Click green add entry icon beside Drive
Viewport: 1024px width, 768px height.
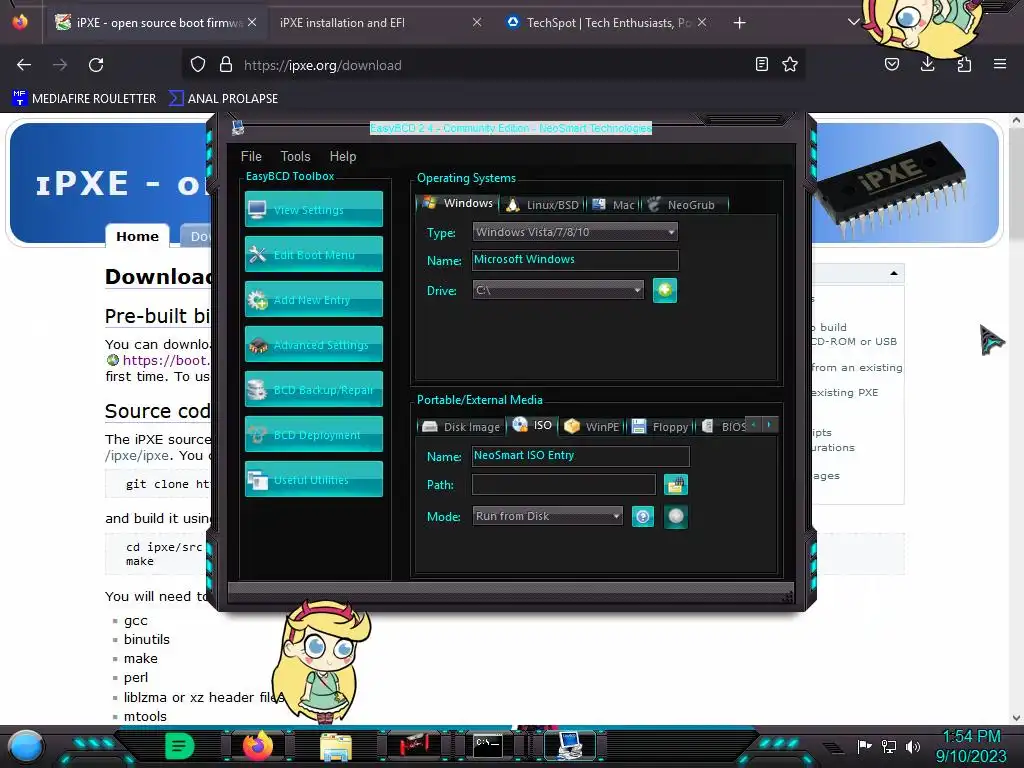[665, 290]
